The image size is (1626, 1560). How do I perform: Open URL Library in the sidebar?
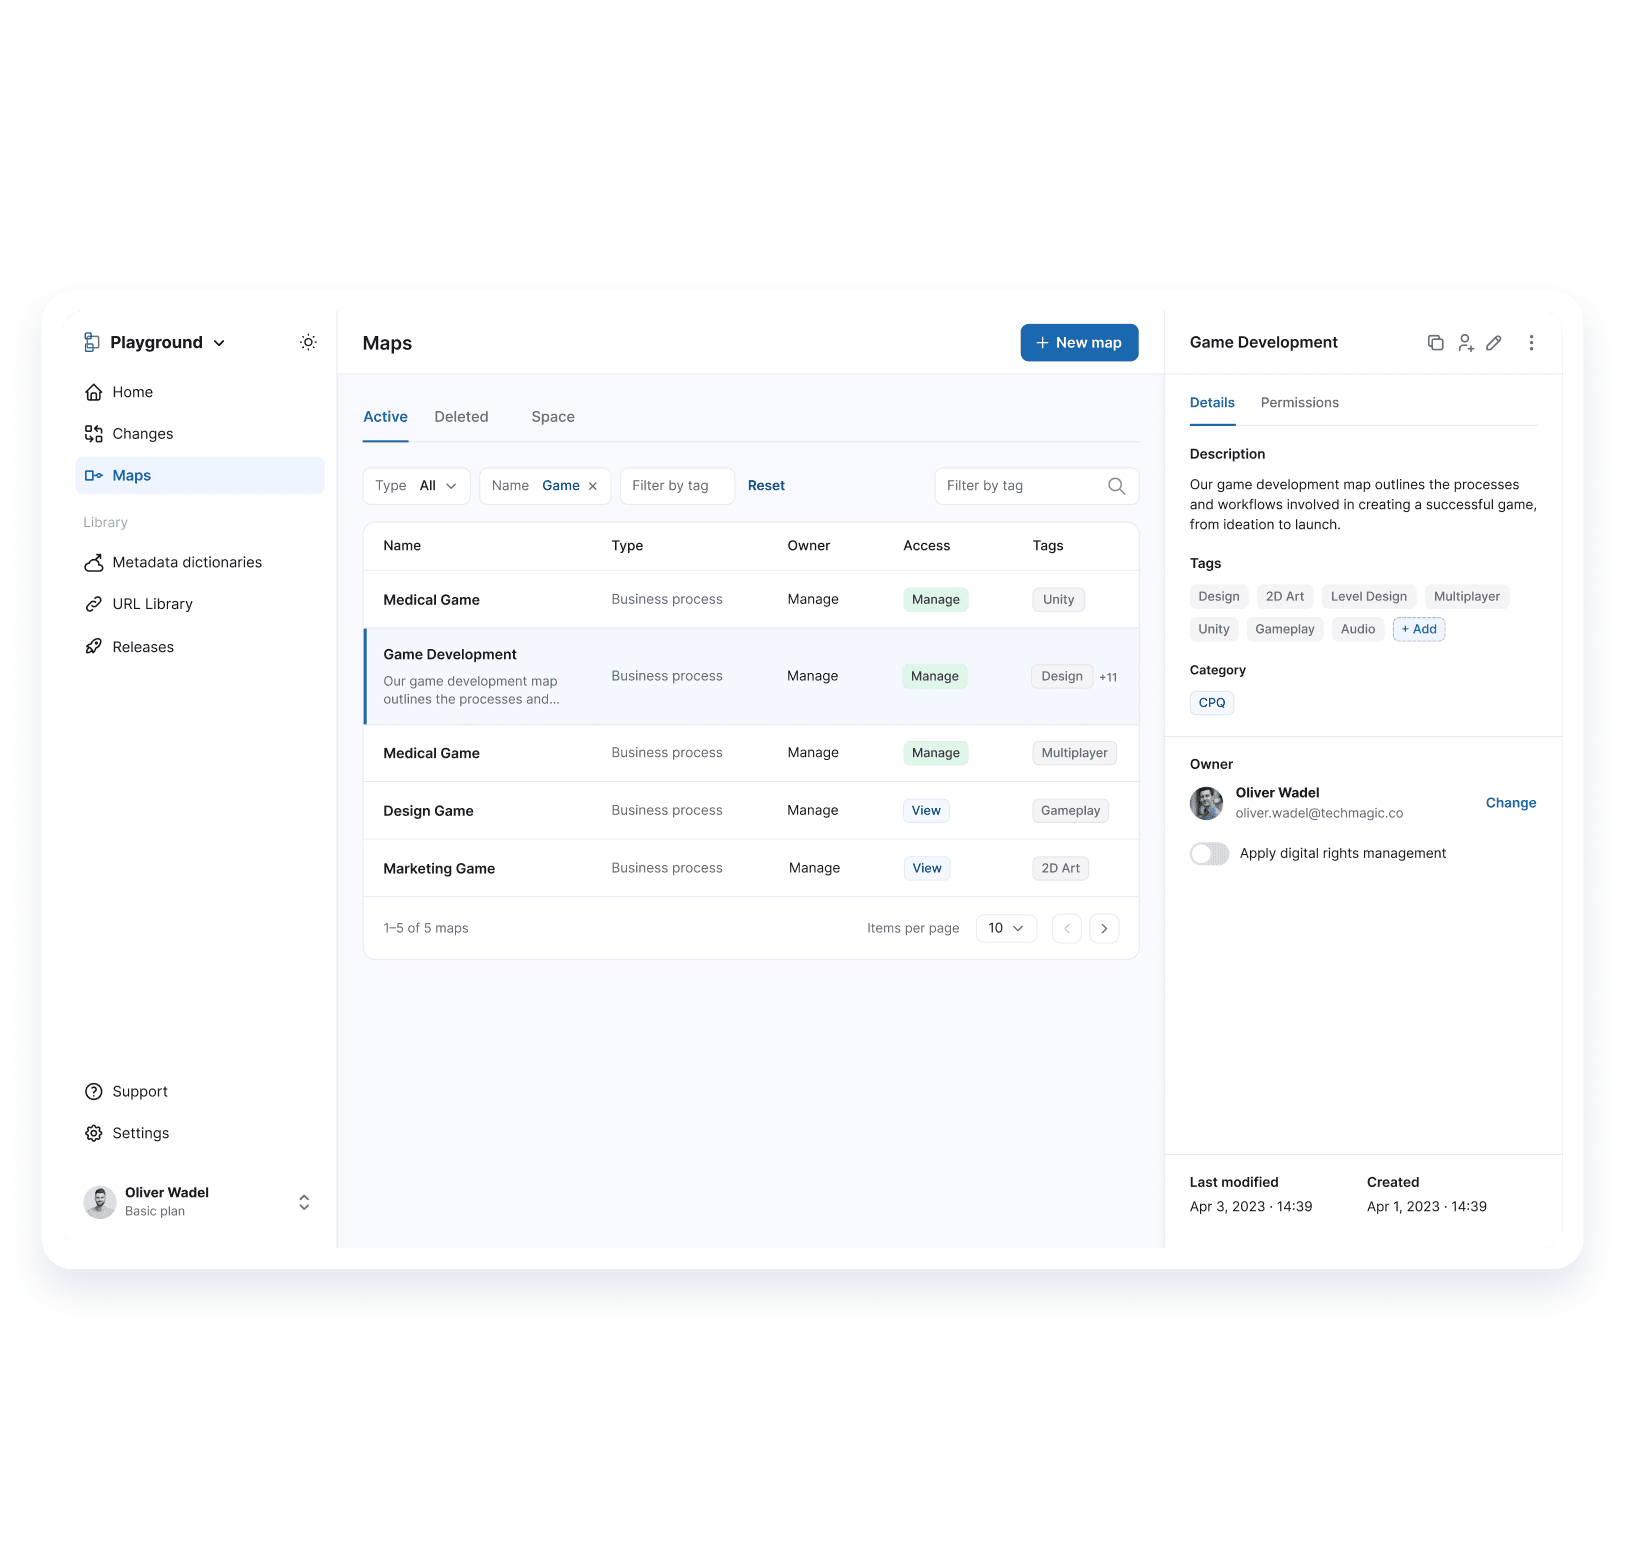(200, 604)
